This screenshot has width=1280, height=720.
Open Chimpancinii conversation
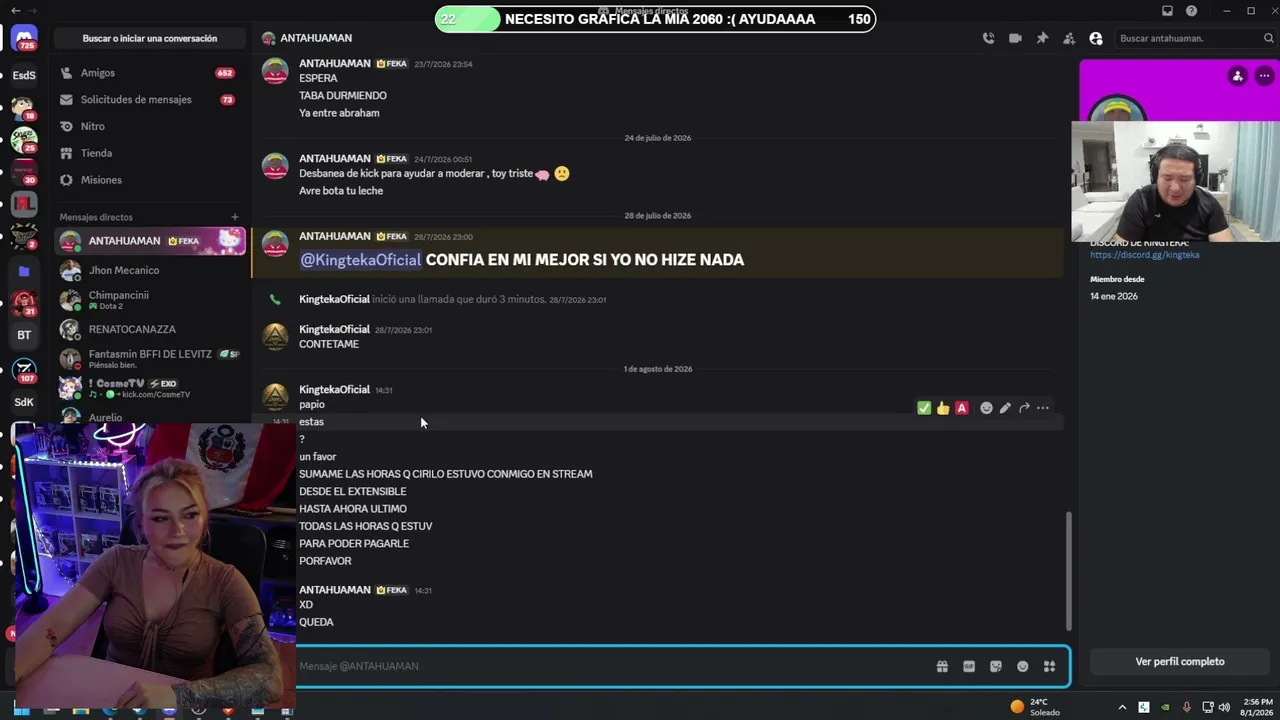150,300
